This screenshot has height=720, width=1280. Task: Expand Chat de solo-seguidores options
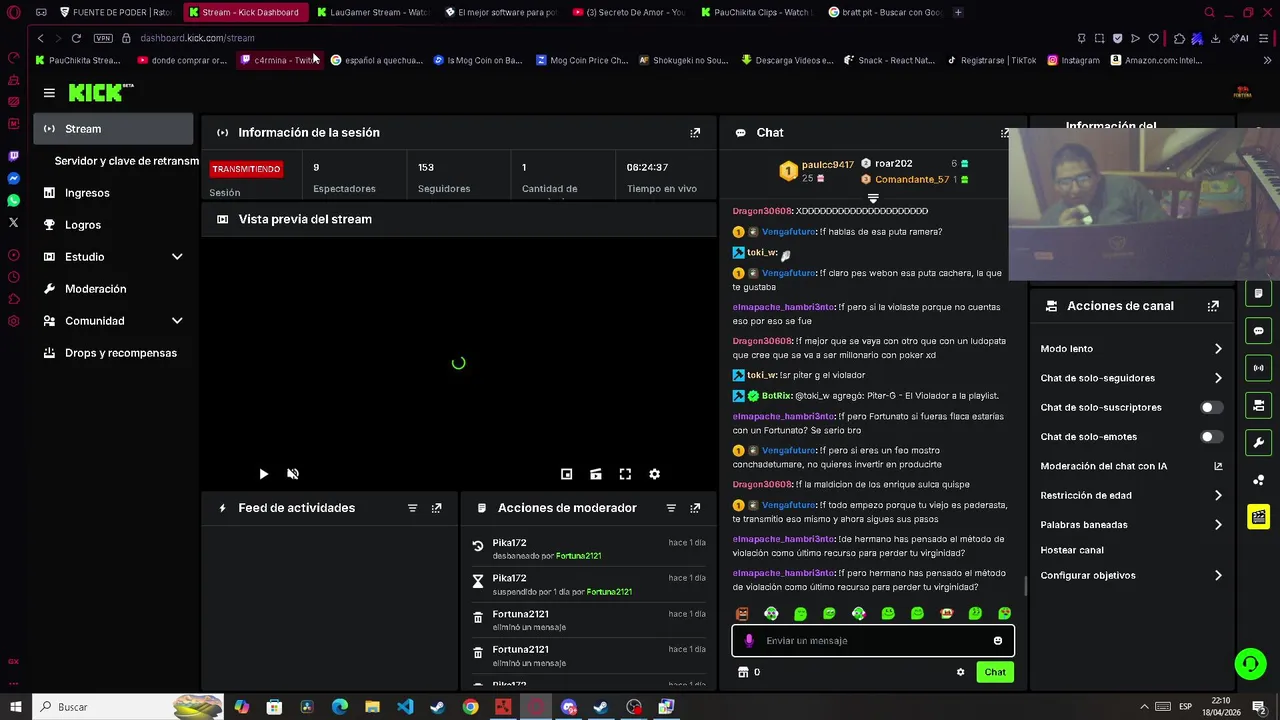[x=1218, y=378]
